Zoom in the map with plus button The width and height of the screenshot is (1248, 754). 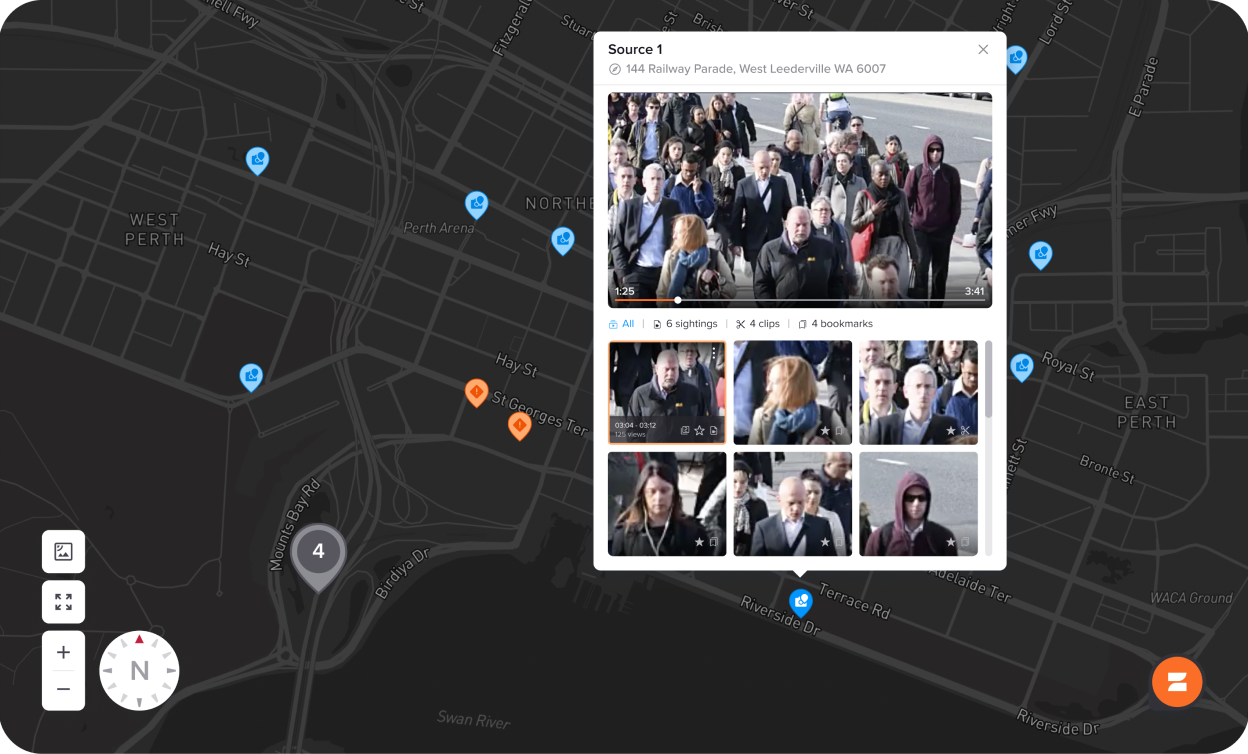click(63, 653)
